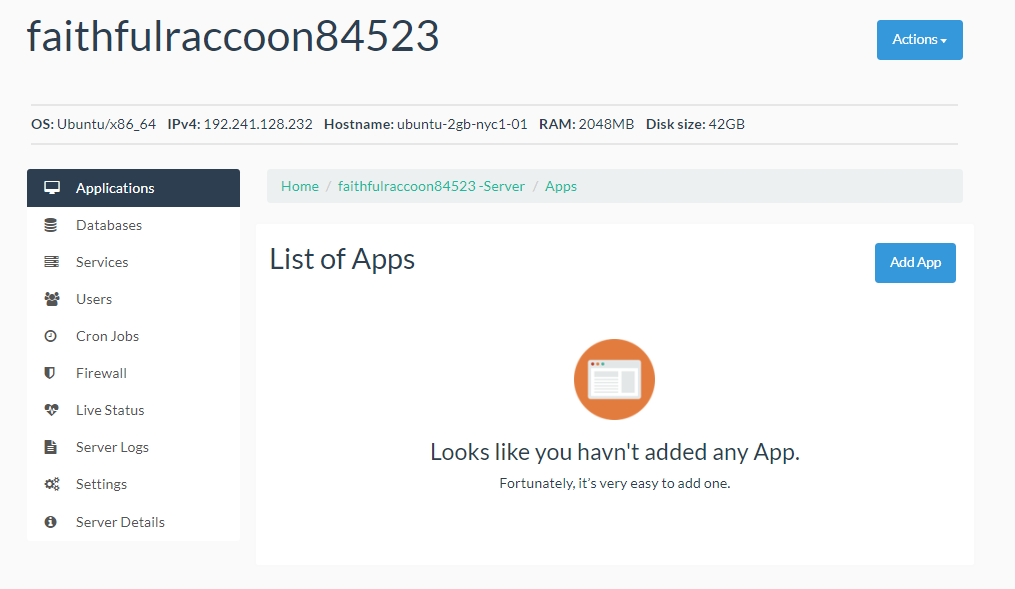Viewport: 1015px width, 589px height.
Task: Open the Actions dropdown menu
Action: click(919, 40)
